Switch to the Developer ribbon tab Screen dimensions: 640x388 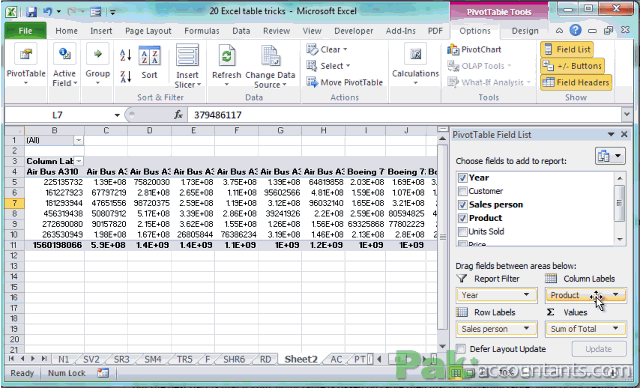353,31
